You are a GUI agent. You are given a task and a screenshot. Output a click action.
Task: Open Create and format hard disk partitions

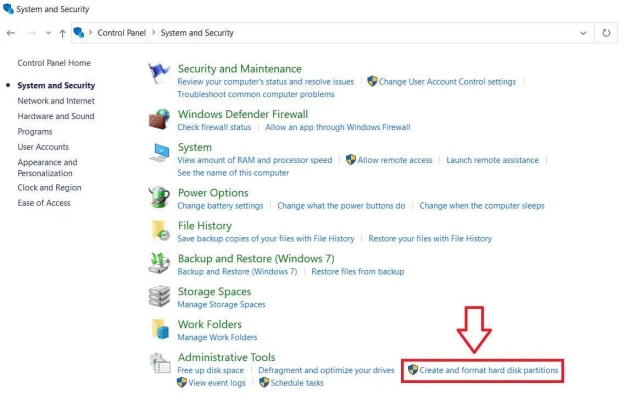point(489,370)
